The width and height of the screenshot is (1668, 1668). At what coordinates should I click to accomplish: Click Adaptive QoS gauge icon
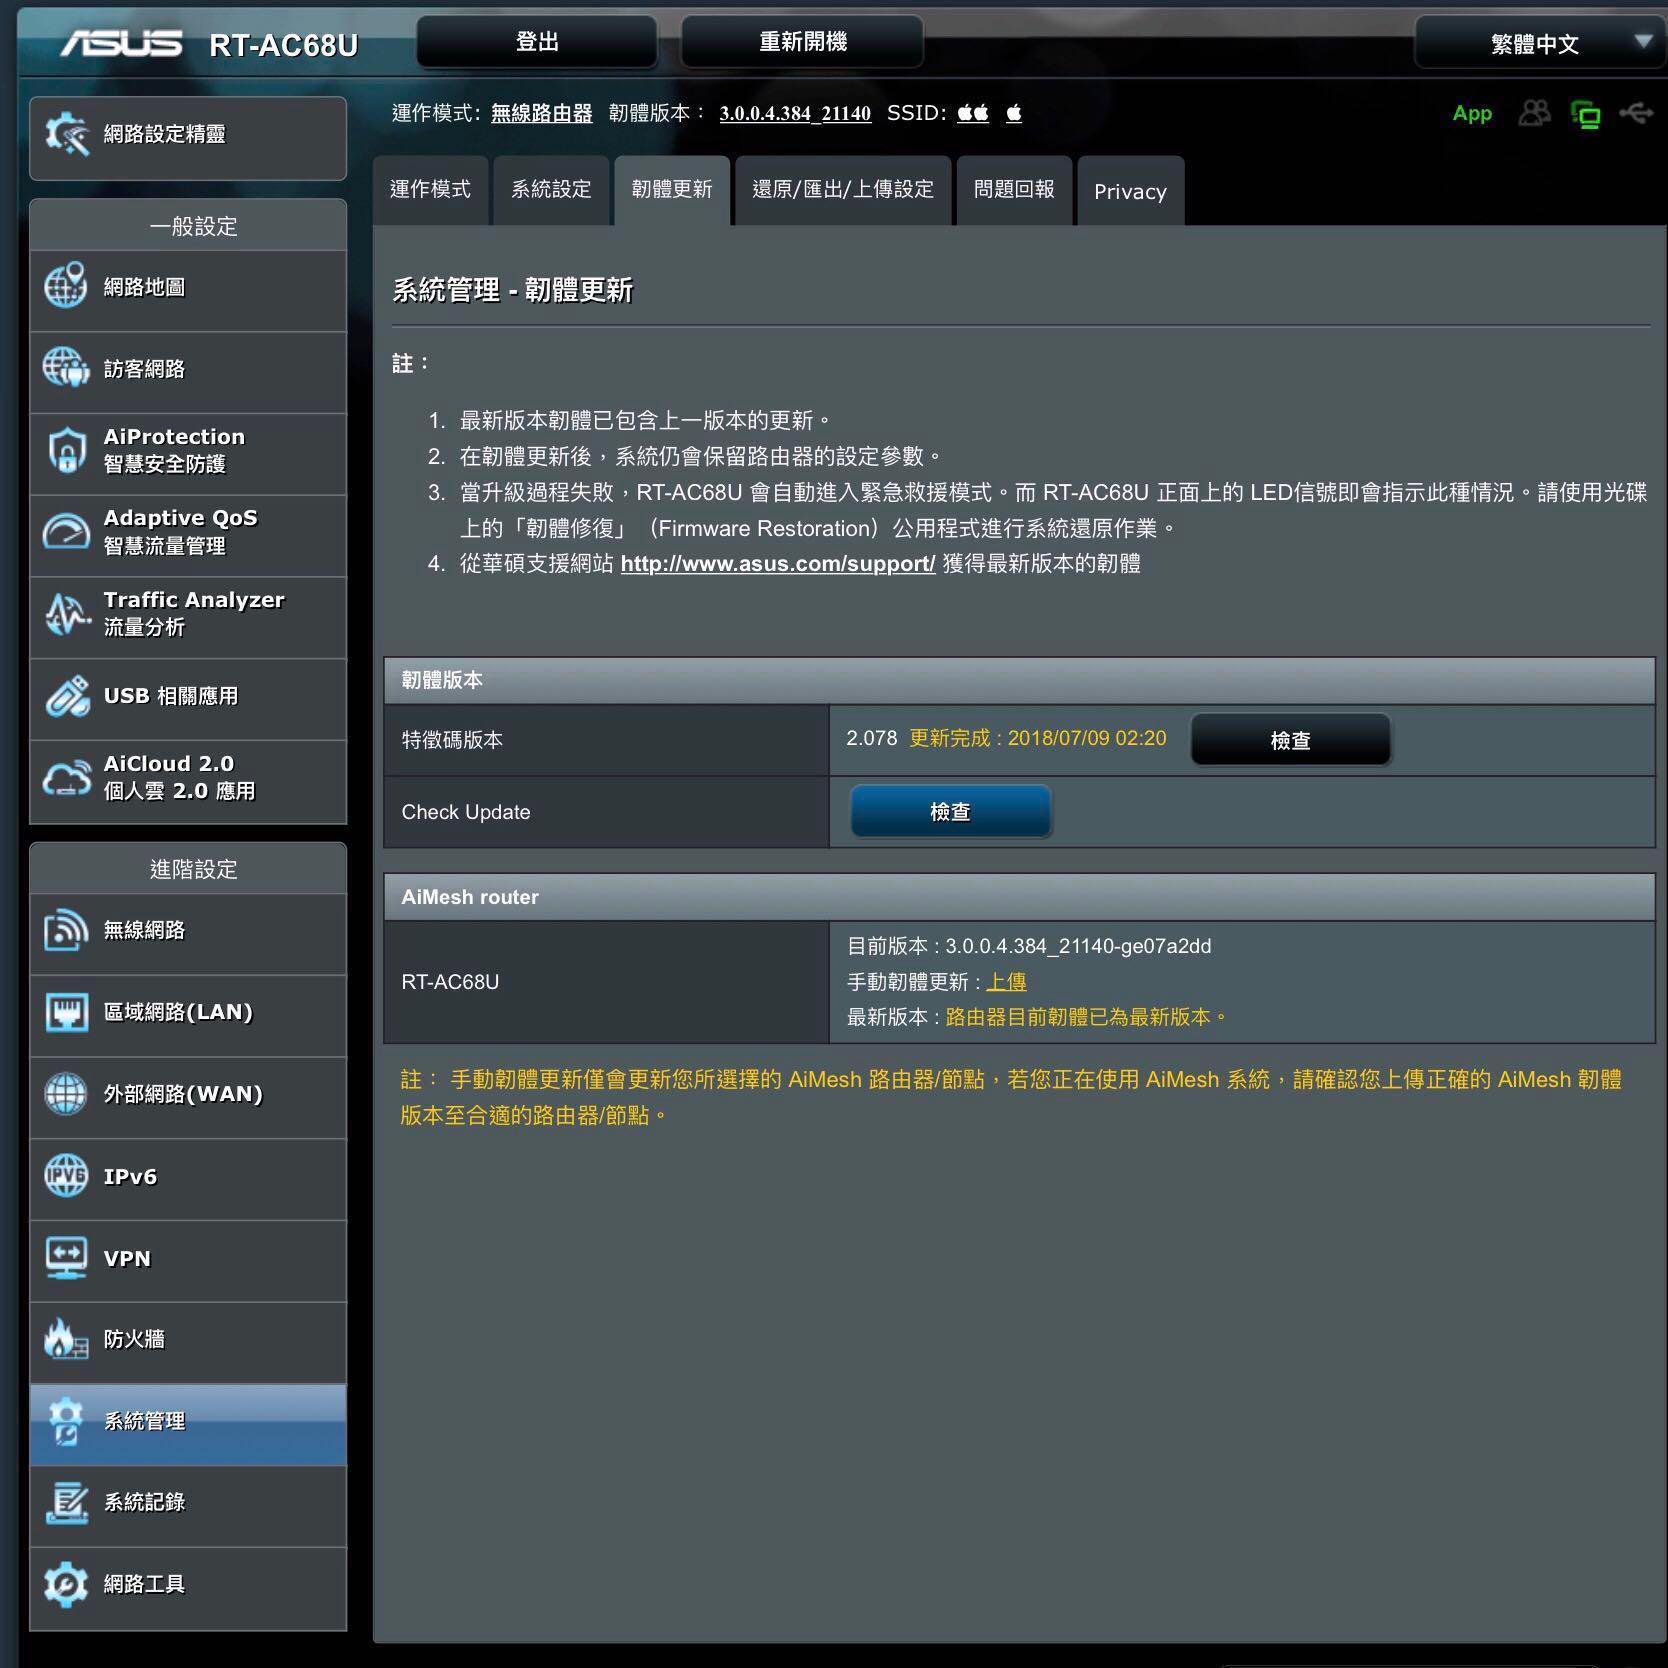66,532
